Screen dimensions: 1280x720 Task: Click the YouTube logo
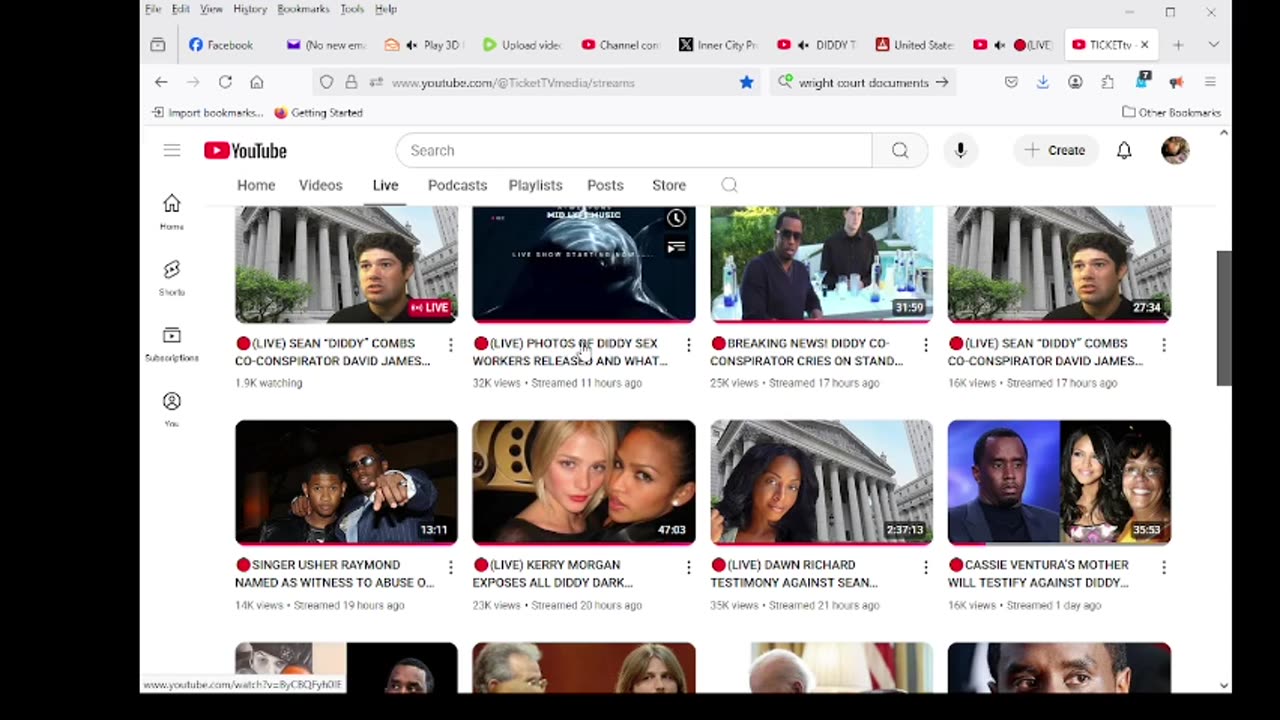245,150
